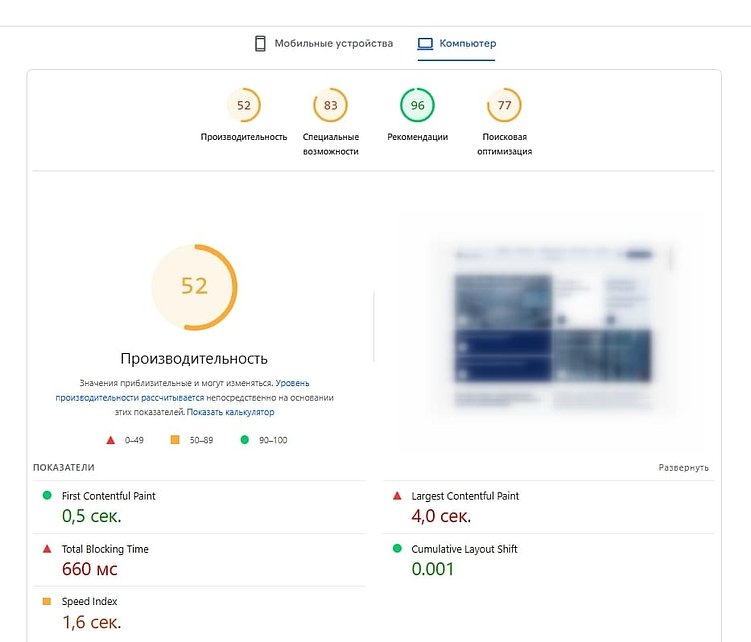Select the 52 Performance score gauge
751x642 pixels.
click(244, 105)
